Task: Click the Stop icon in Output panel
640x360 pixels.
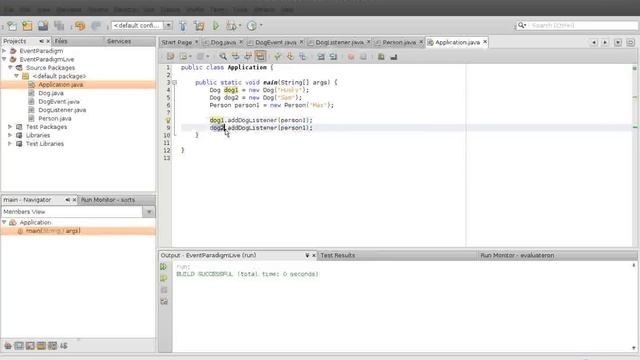Action: pyautogui.click(x=164, y=290)
